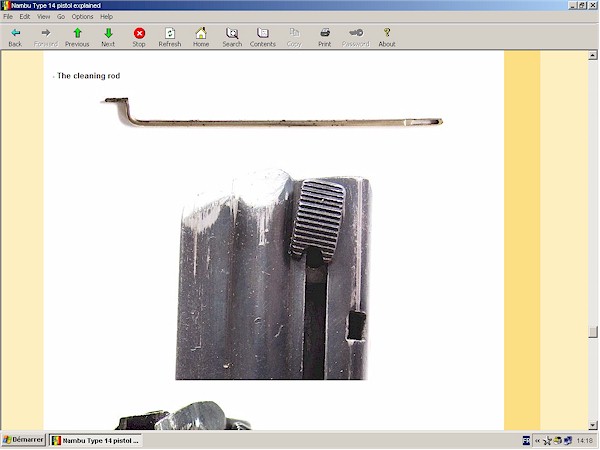
Task: Click the grayed Forward arrow icon
Action: [x=46, y=33]
